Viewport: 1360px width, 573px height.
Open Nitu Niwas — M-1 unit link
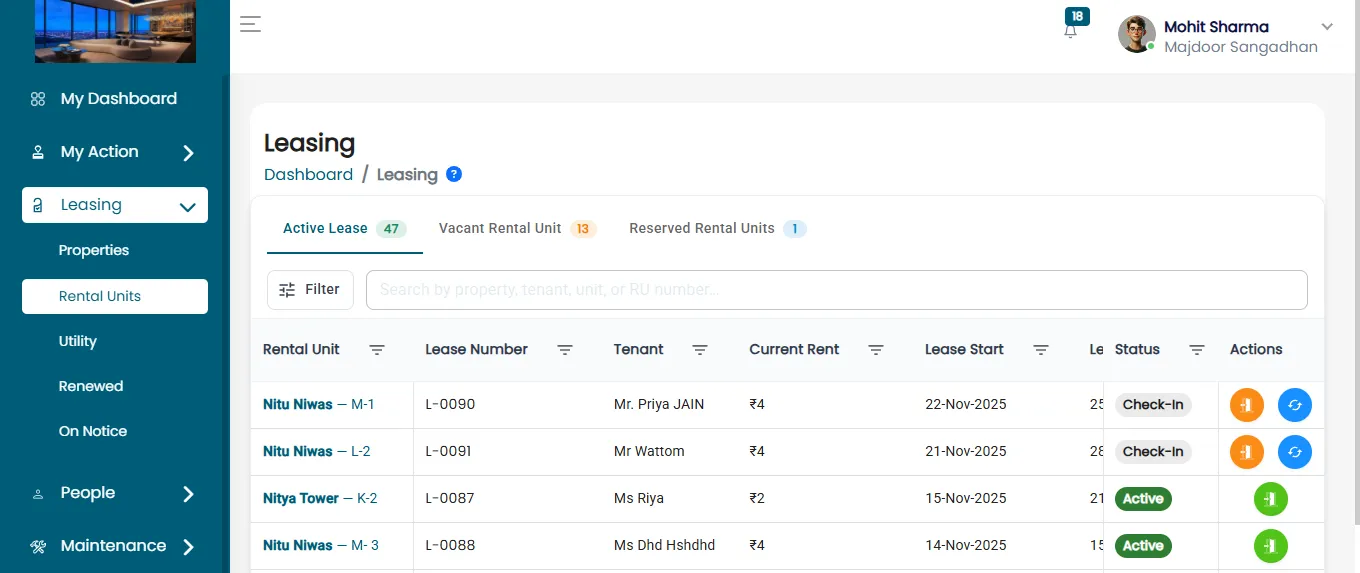[x=318, y=404]
